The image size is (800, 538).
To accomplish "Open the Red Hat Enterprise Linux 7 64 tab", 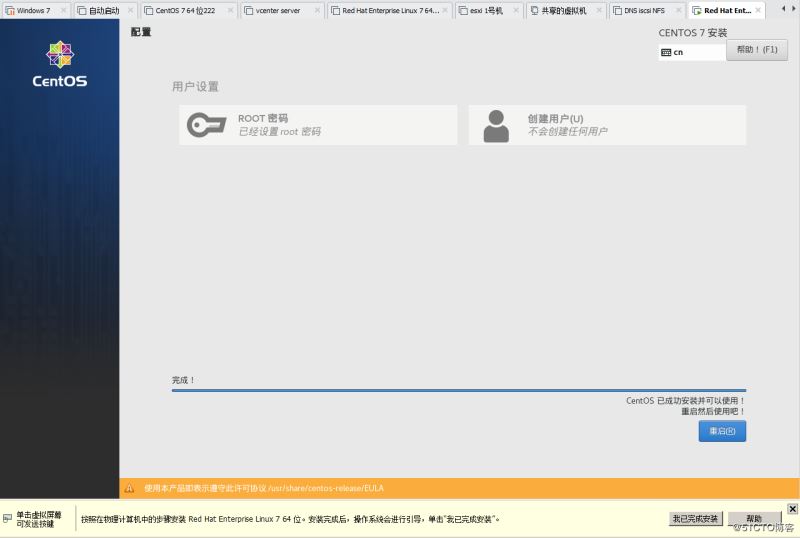I will [390, 10].
